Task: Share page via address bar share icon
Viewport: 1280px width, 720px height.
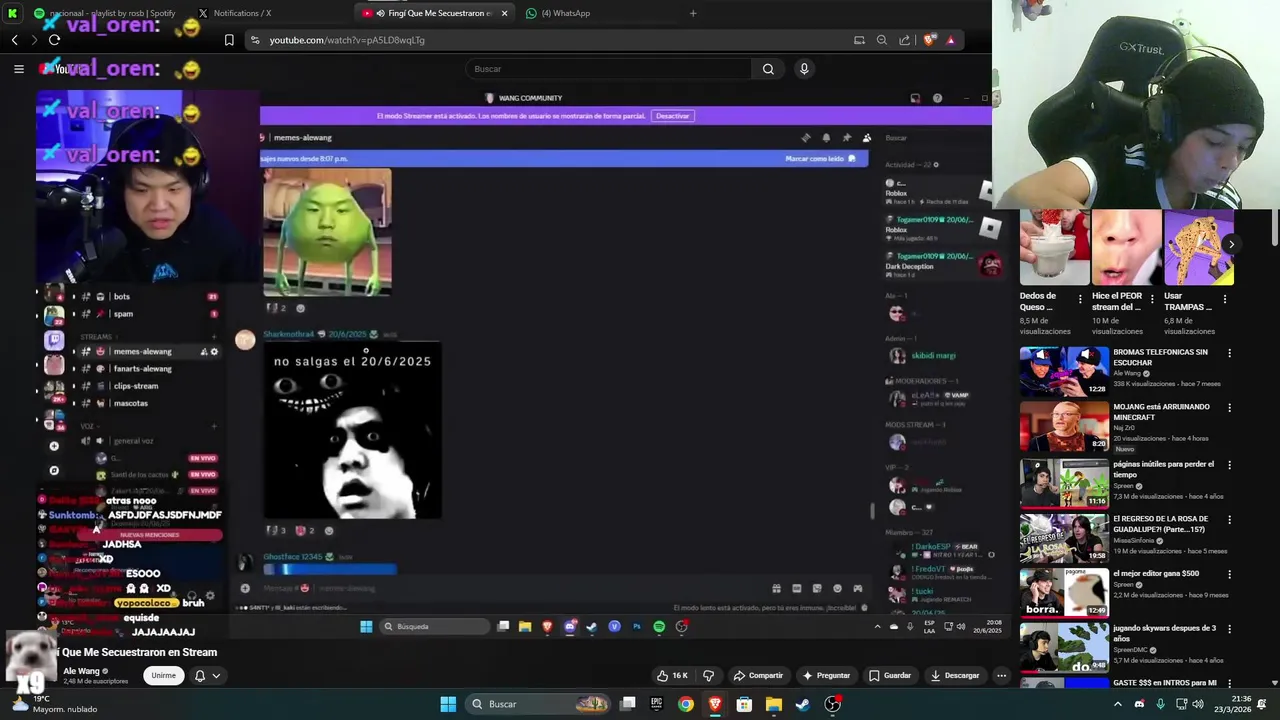Action: point(905,40)
